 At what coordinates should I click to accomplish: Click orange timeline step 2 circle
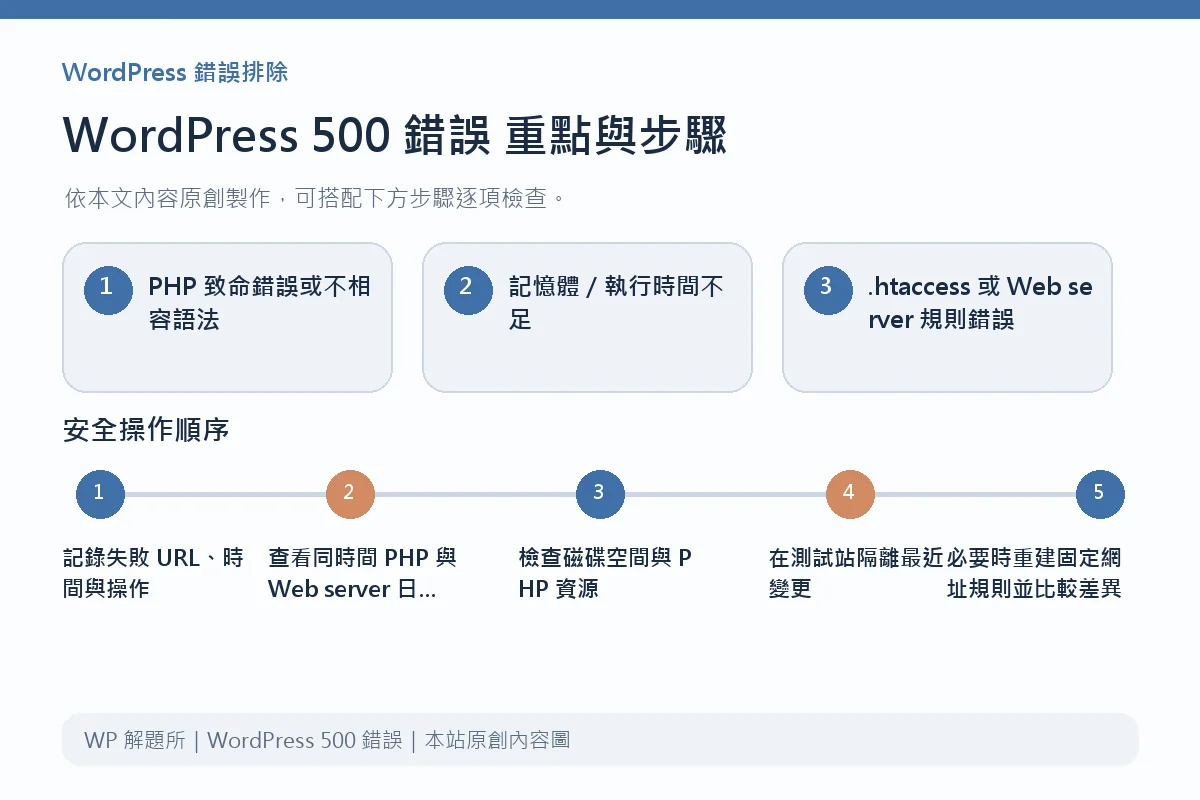coord(350,494)
